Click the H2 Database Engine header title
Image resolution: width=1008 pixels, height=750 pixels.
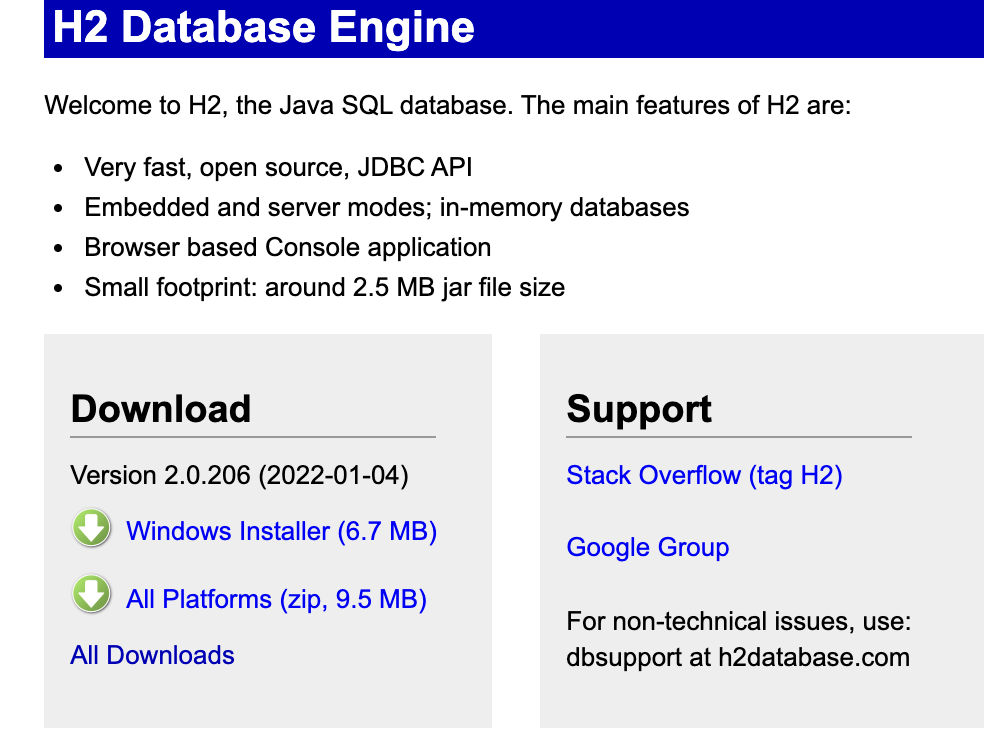[264, 27]
